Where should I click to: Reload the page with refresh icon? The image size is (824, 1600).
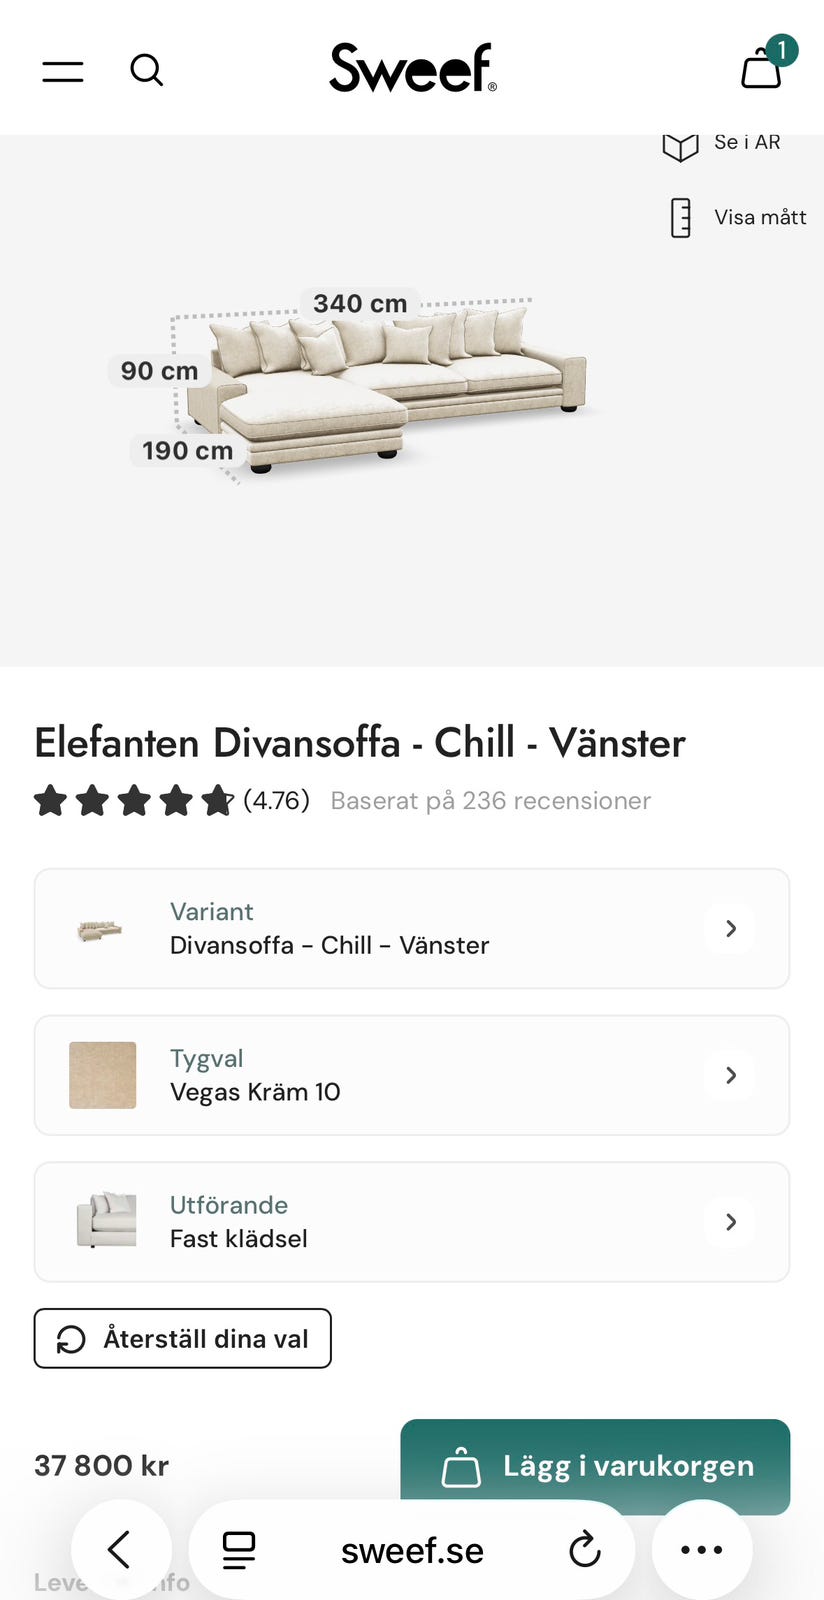click(585, 1550)
